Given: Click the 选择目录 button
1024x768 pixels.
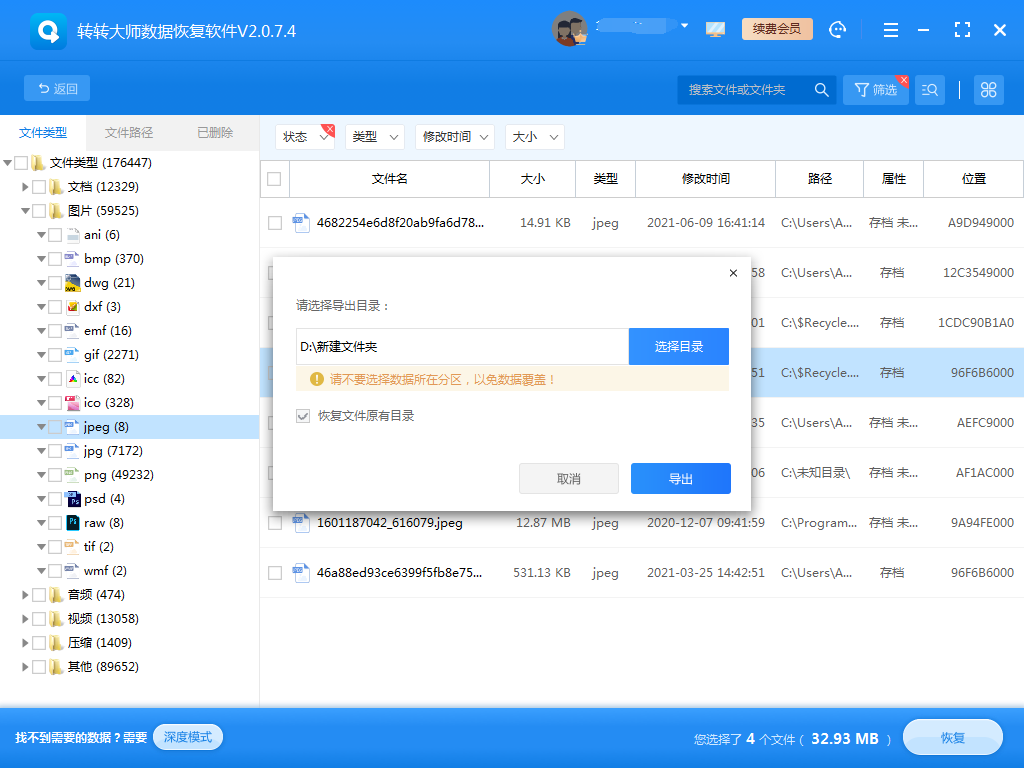Looking at the screenshot, I should (x=678, y=347).
